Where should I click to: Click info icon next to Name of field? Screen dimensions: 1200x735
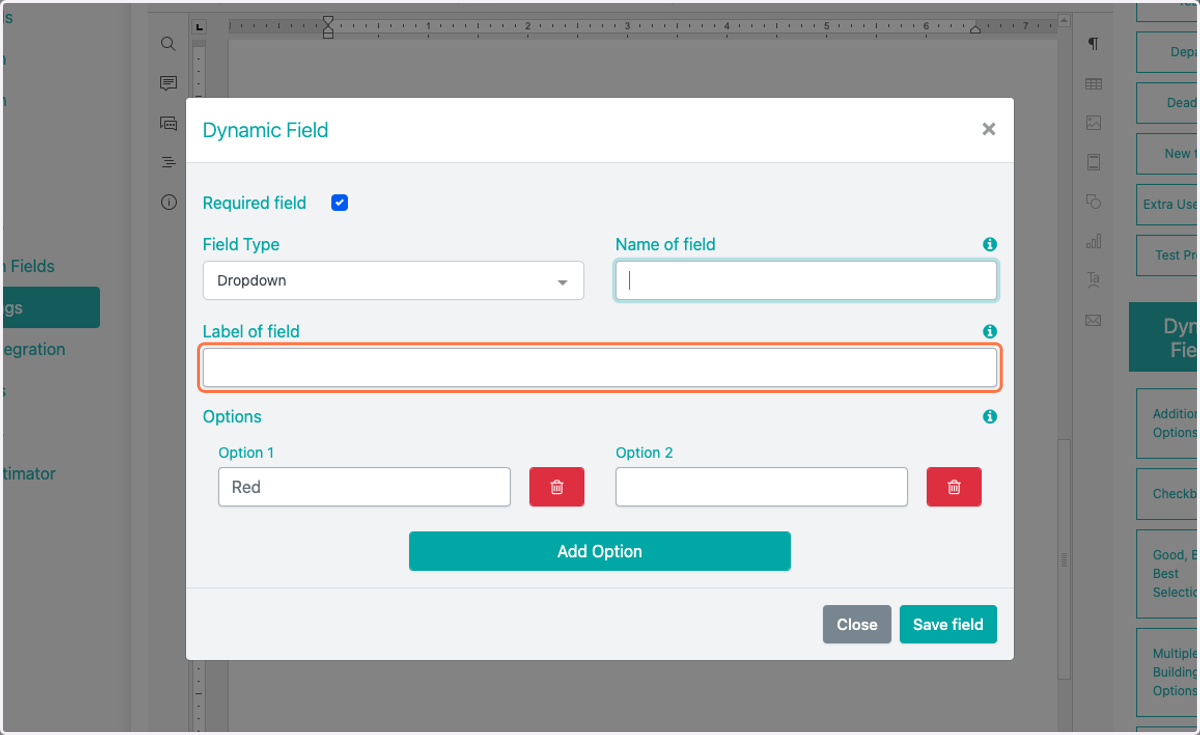(x=990, y=244)
